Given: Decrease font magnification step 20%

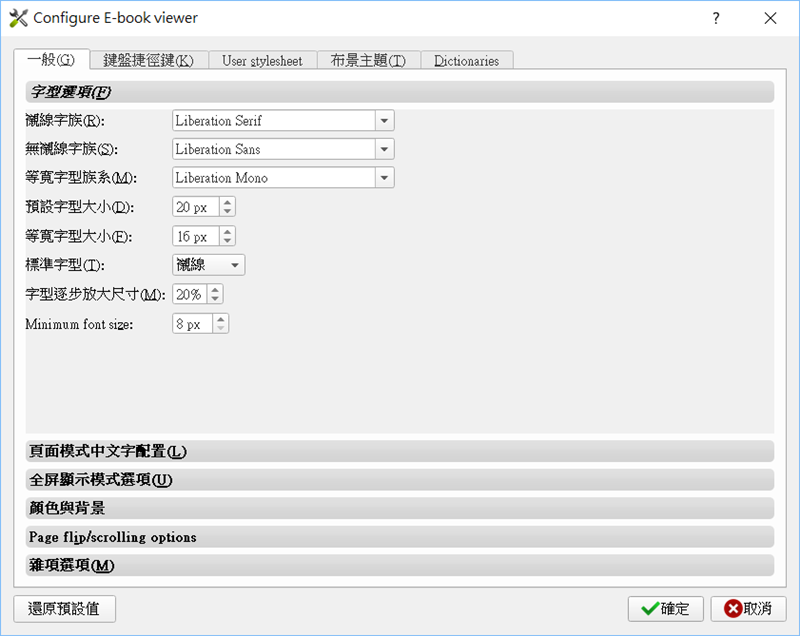Looking at the screenshot, I should point(215,299).
